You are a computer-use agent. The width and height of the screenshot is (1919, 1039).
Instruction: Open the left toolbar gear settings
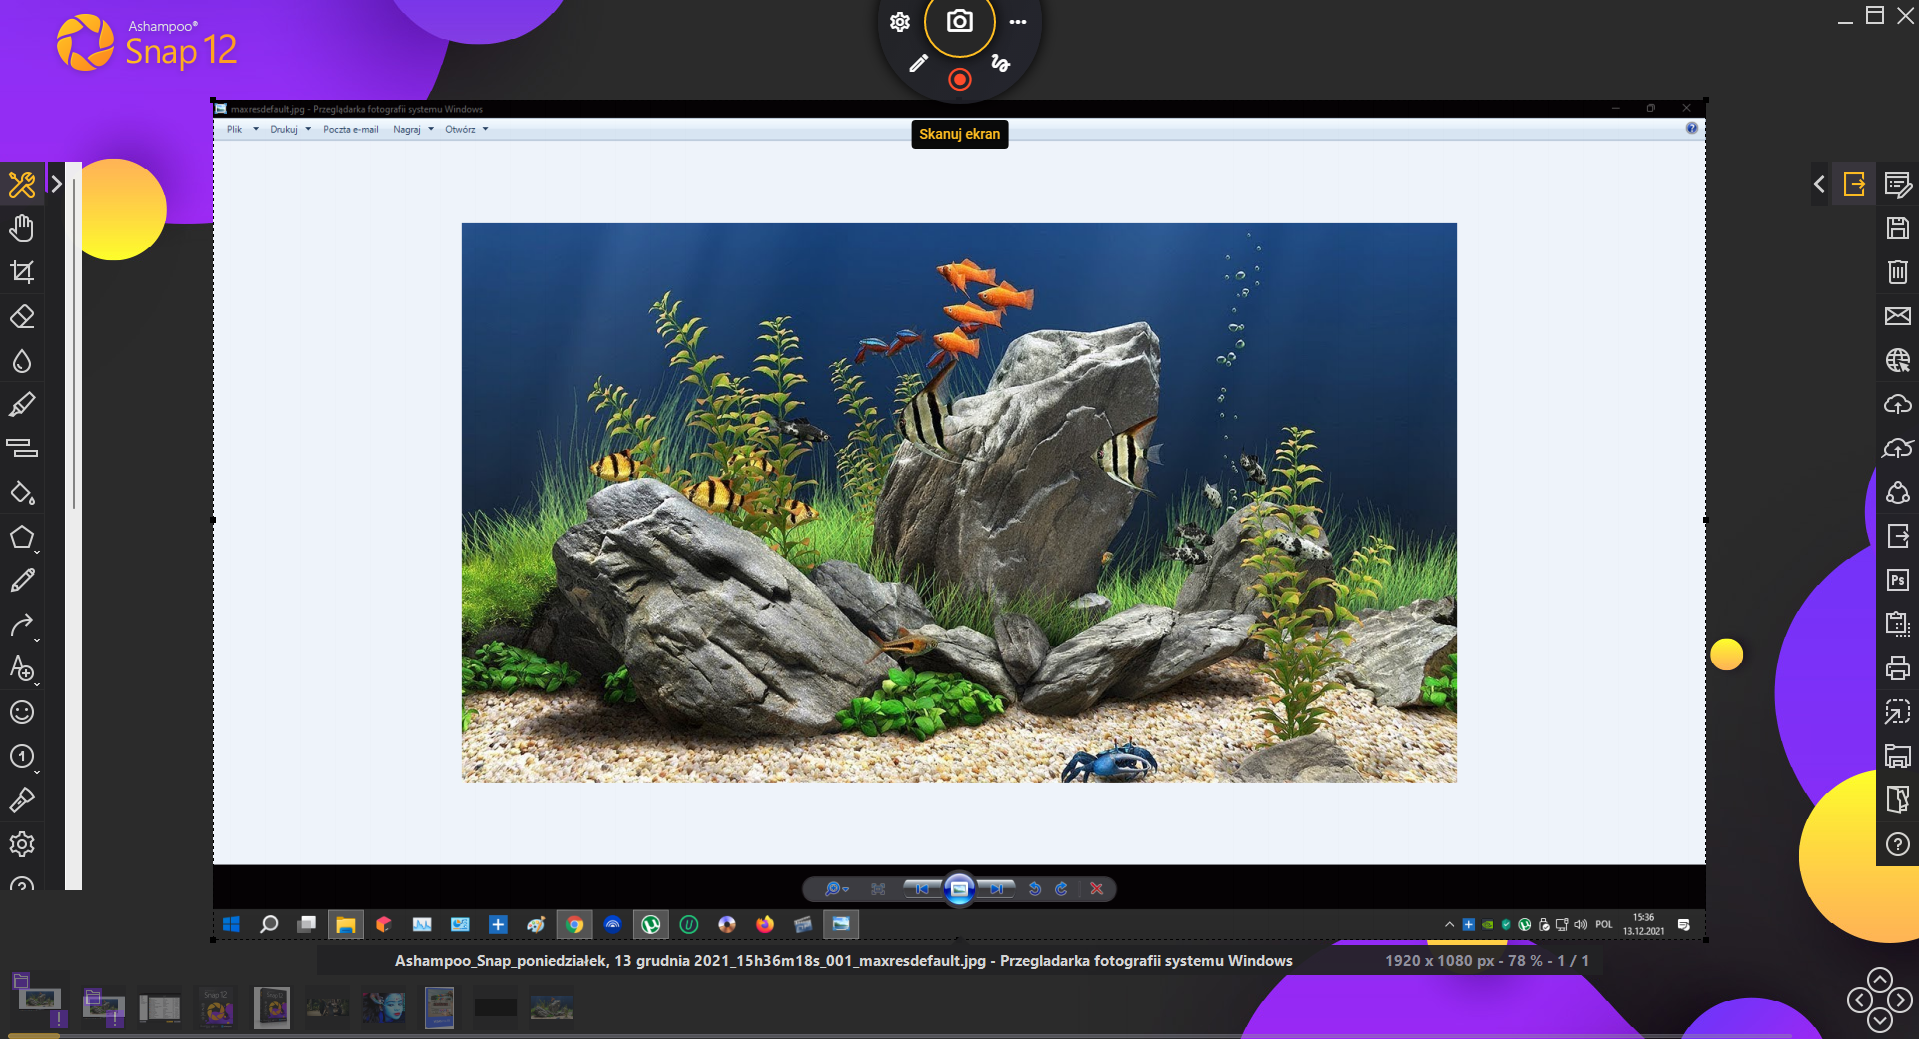click(22, 844)
